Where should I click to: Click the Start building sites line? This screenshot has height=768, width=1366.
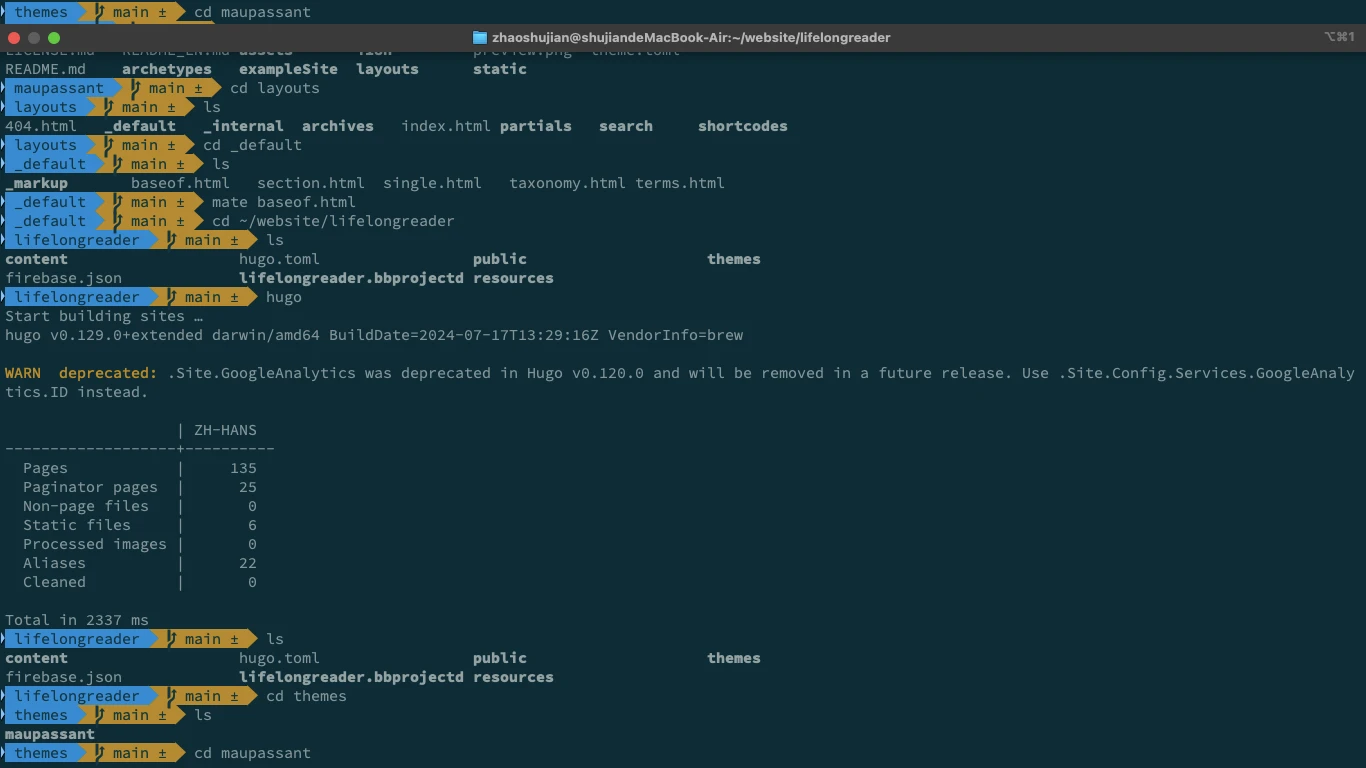pyautogui.click(x=104, y=316)
